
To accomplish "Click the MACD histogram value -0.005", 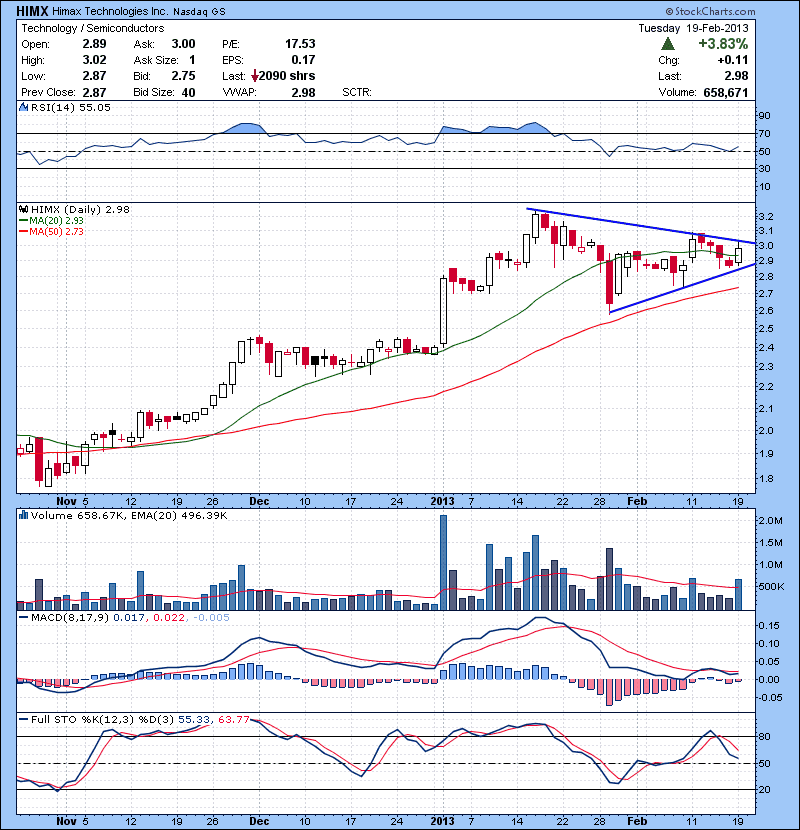I will tap(211, 618).
